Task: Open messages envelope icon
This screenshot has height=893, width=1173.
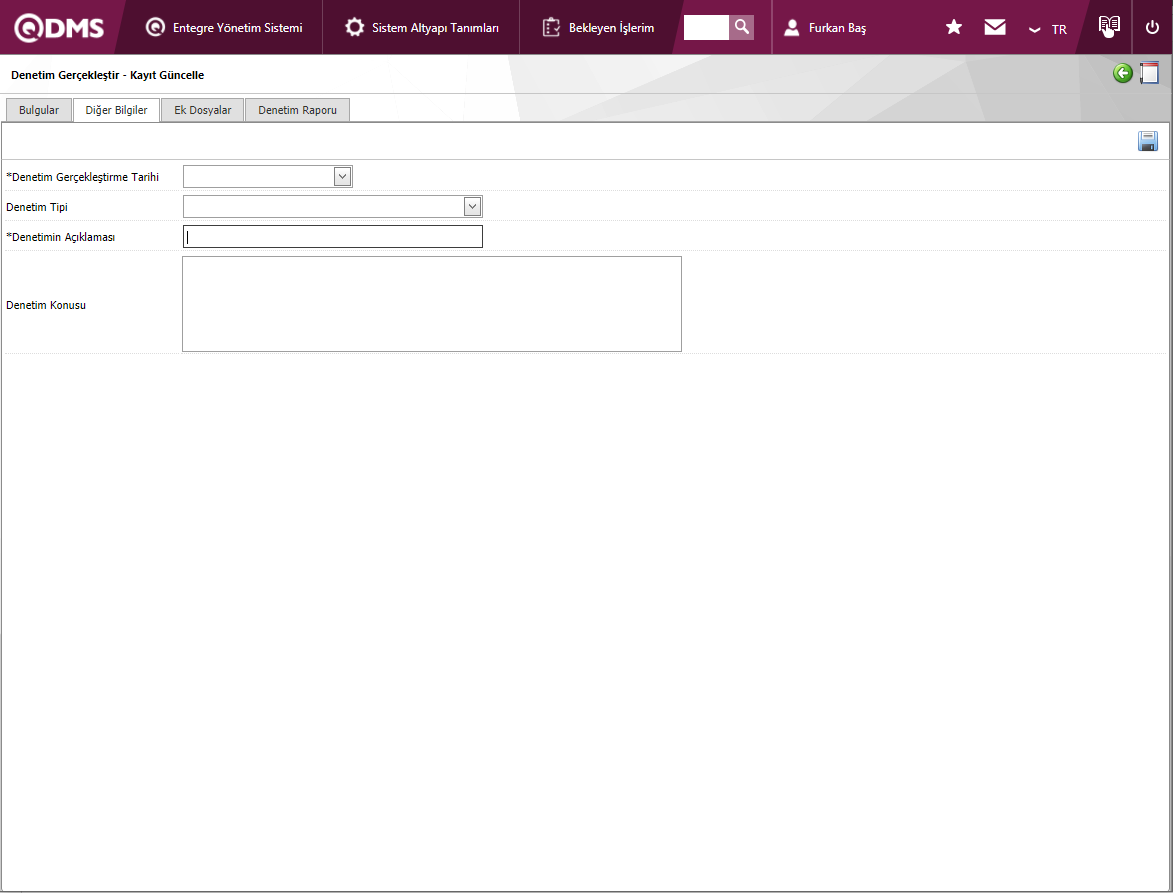Action: (995, 28)
